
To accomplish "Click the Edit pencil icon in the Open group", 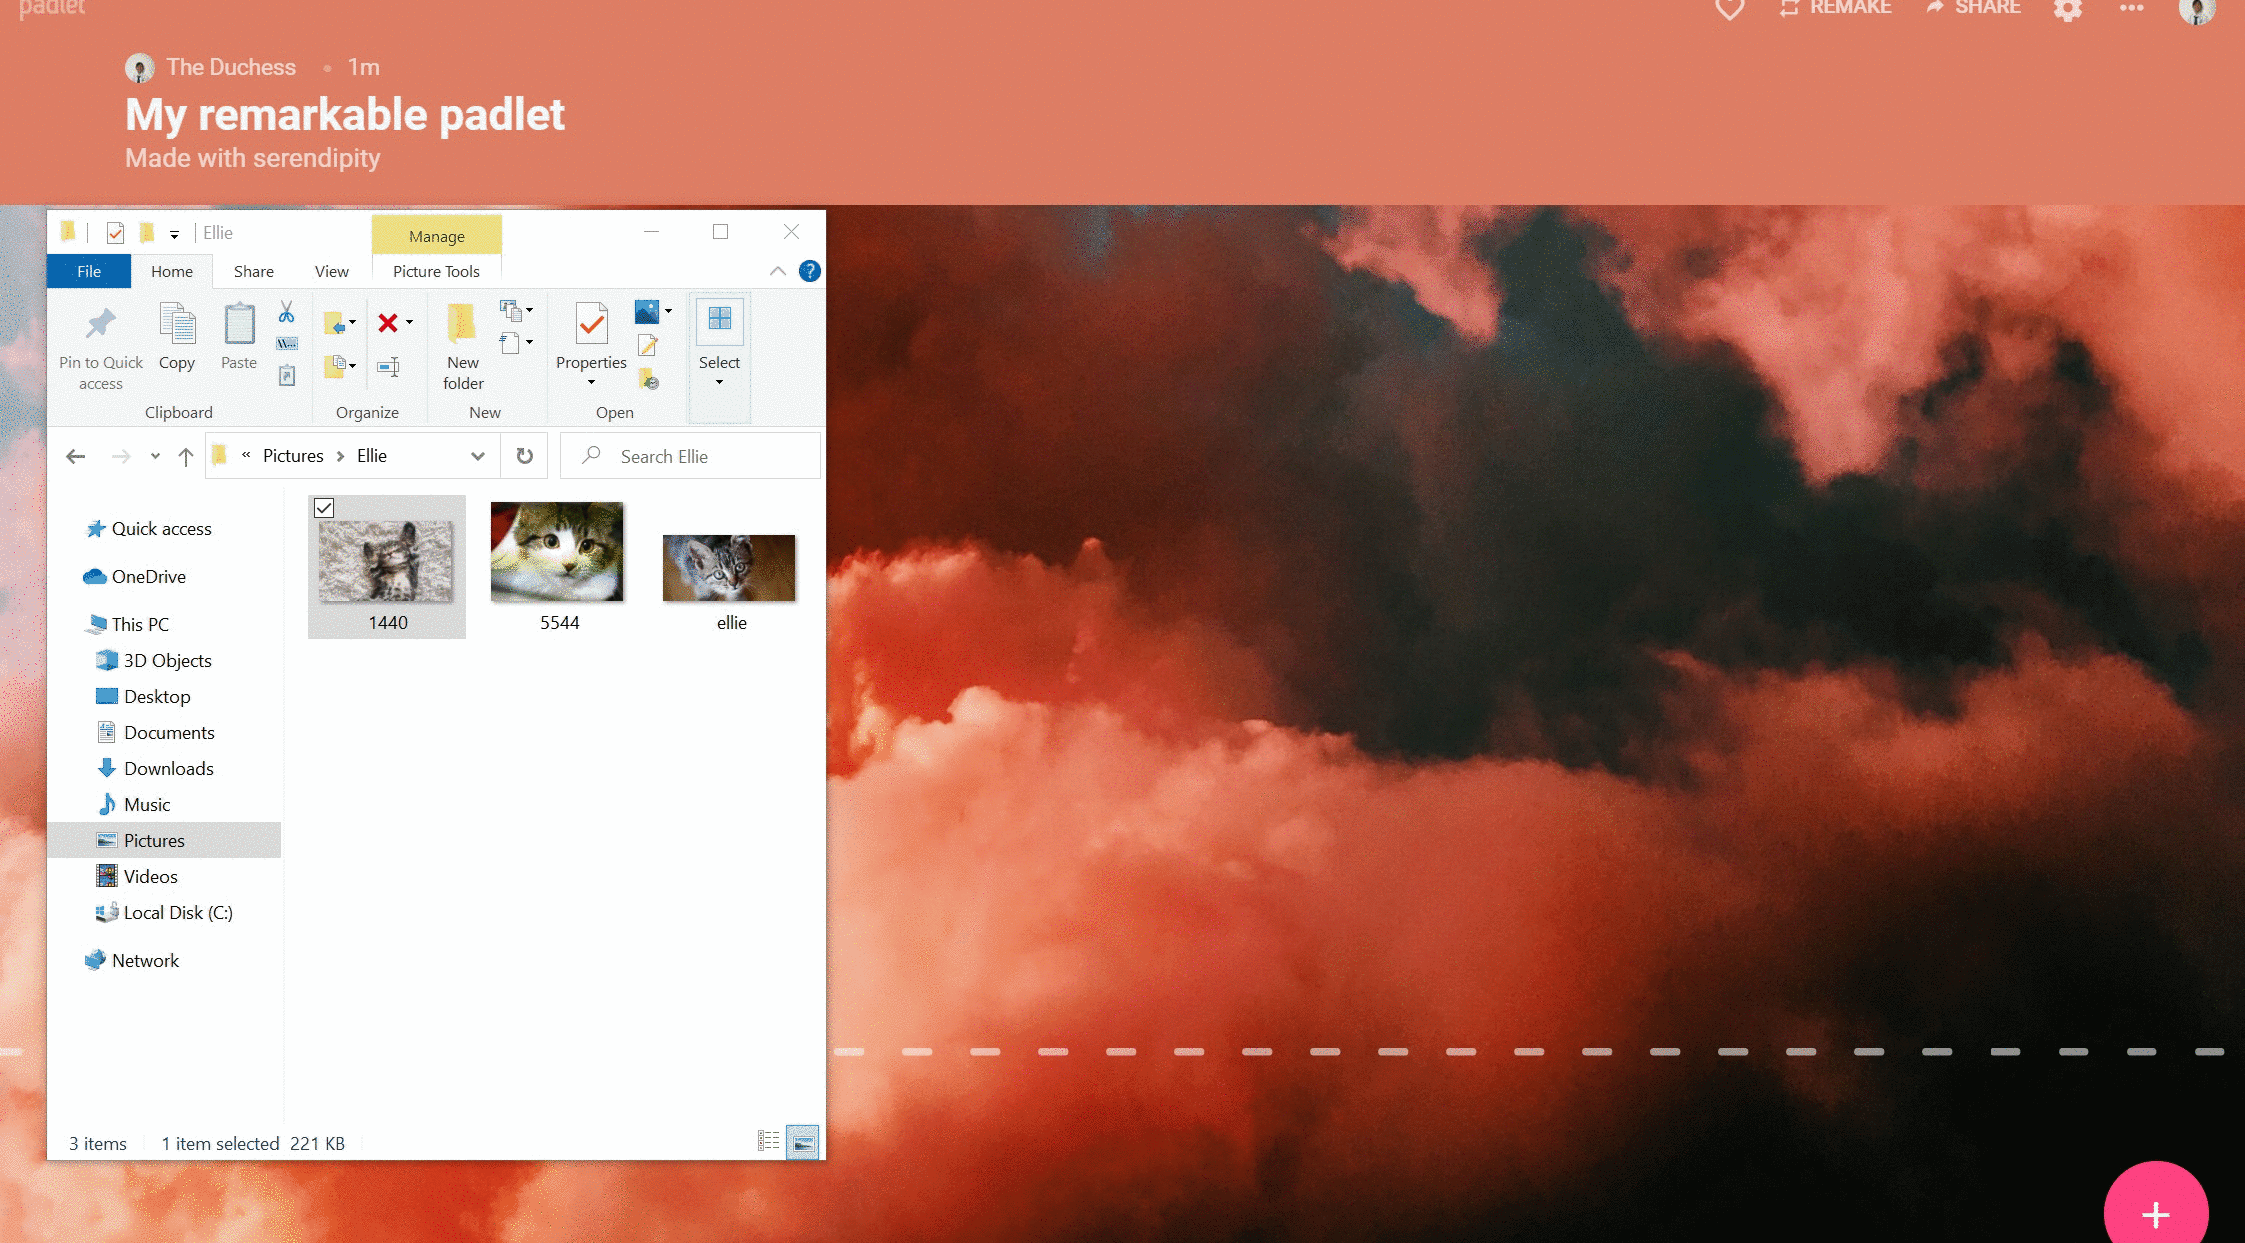I will [648, 346].
